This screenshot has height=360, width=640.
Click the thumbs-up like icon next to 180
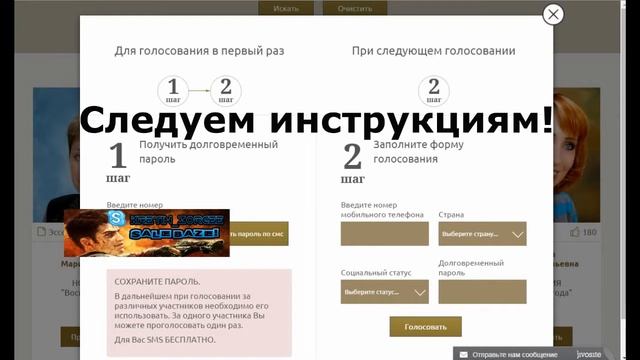[x=575, y=232]
